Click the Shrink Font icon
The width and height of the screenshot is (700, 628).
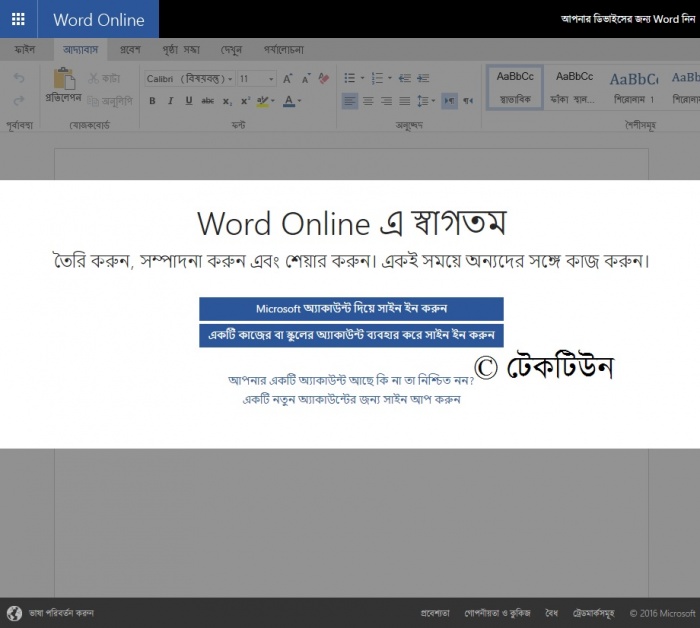pyautogui.click(x=306, y=79)
